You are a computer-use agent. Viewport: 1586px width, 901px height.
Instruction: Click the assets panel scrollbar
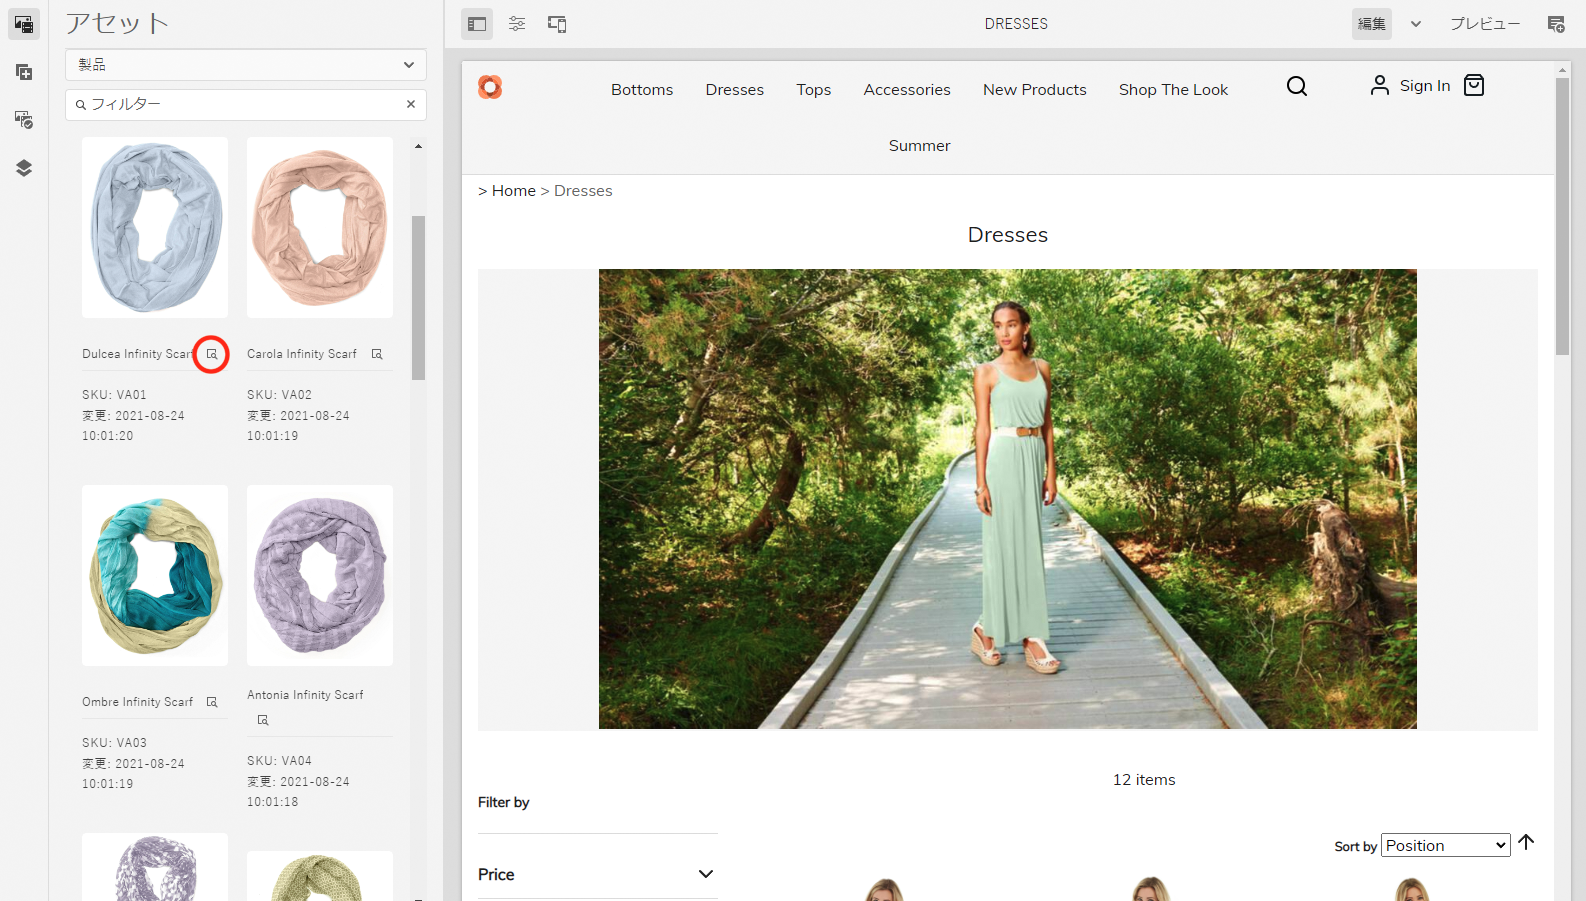(x=418, y=298)
